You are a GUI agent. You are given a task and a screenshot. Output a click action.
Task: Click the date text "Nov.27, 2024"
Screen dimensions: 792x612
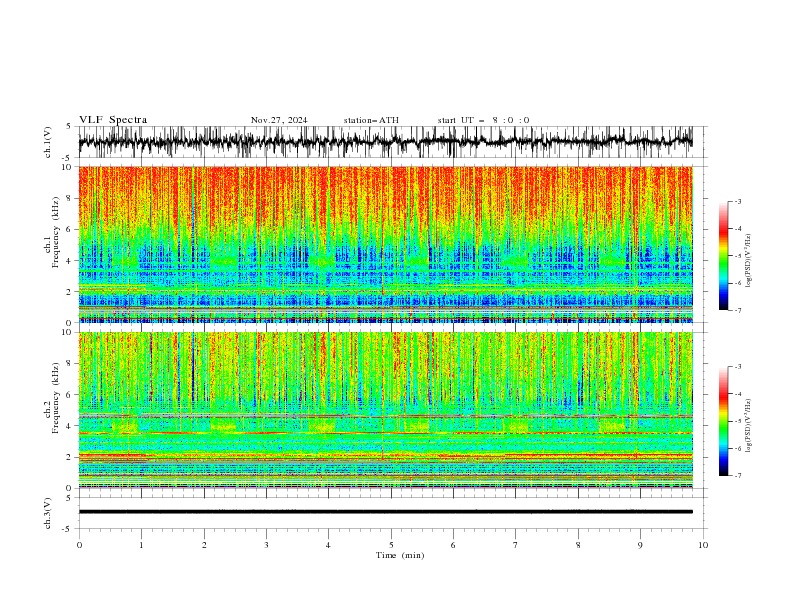tap(279, 120)
